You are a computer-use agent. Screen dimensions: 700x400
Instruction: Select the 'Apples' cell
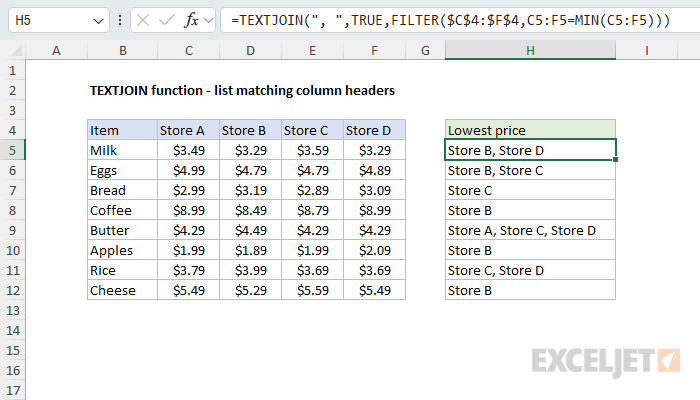[122, 250]
